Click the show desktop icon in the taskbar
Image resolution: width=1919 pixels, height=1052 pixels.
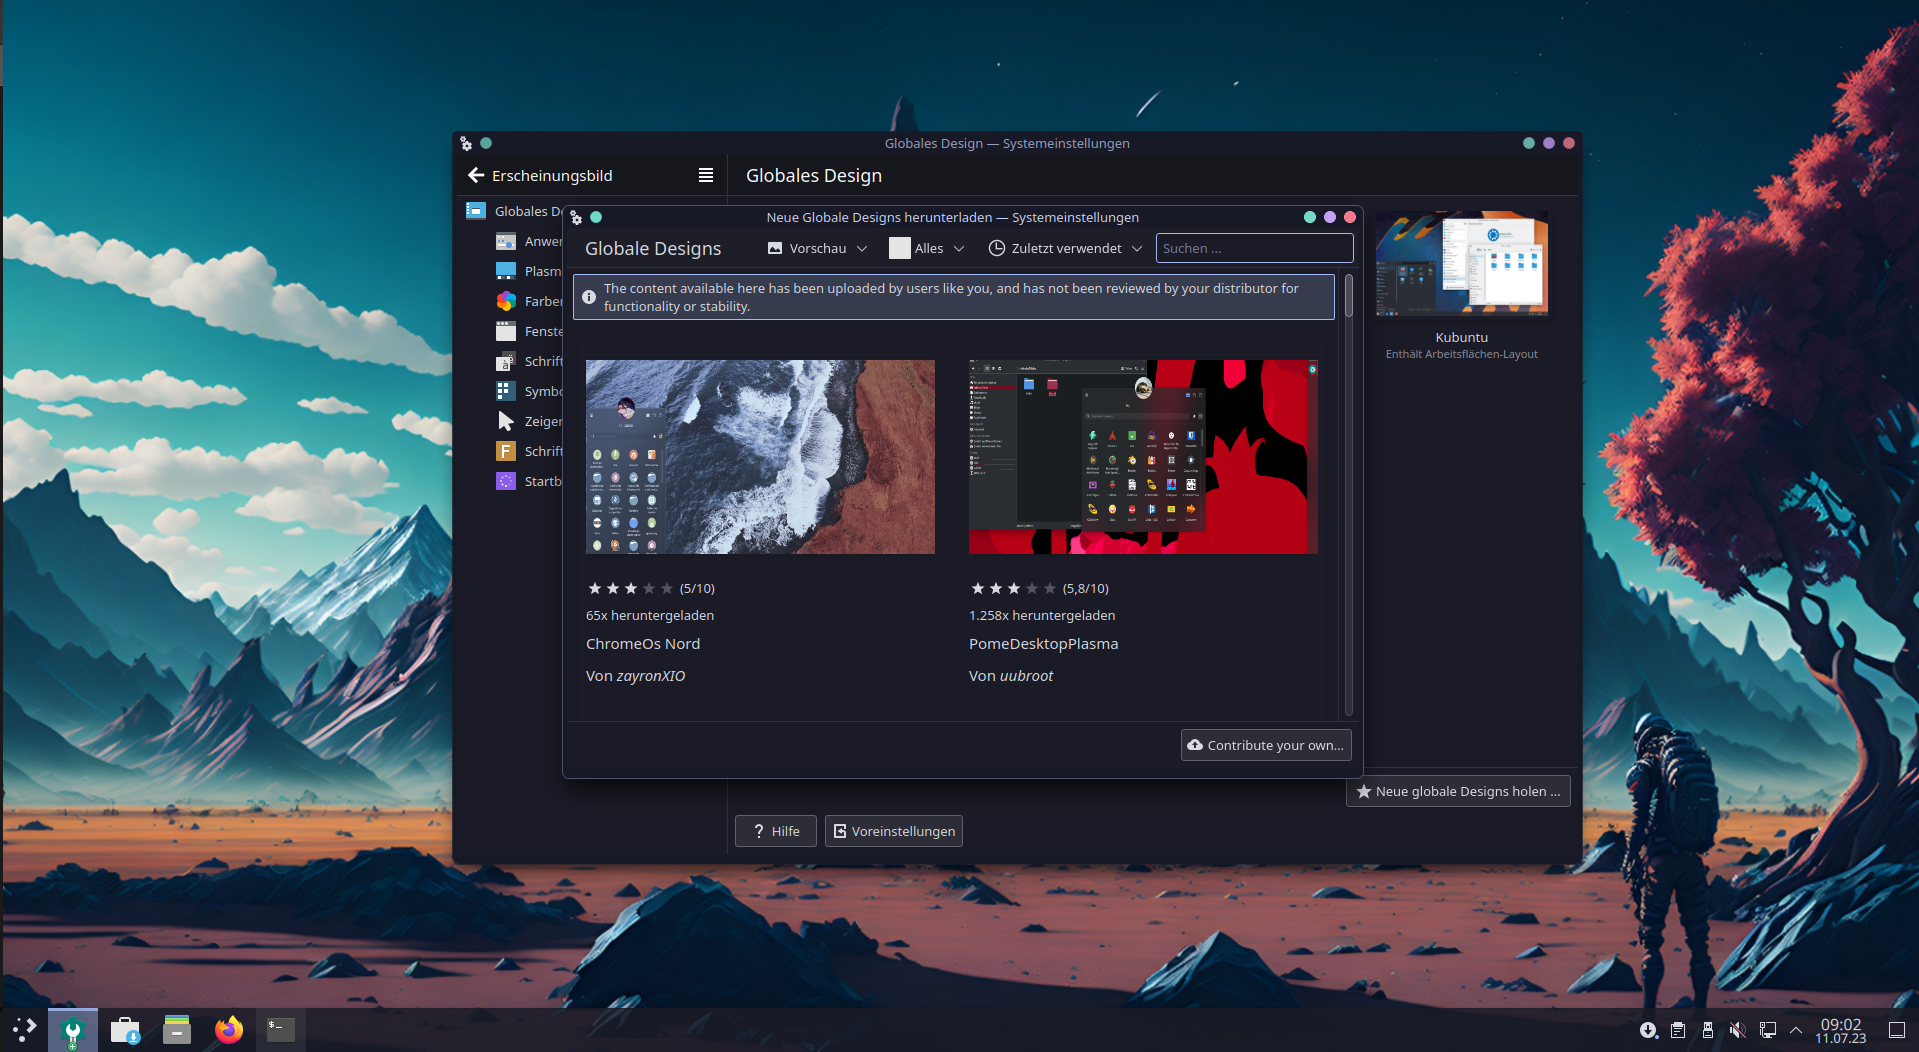coord(1896,1030)
